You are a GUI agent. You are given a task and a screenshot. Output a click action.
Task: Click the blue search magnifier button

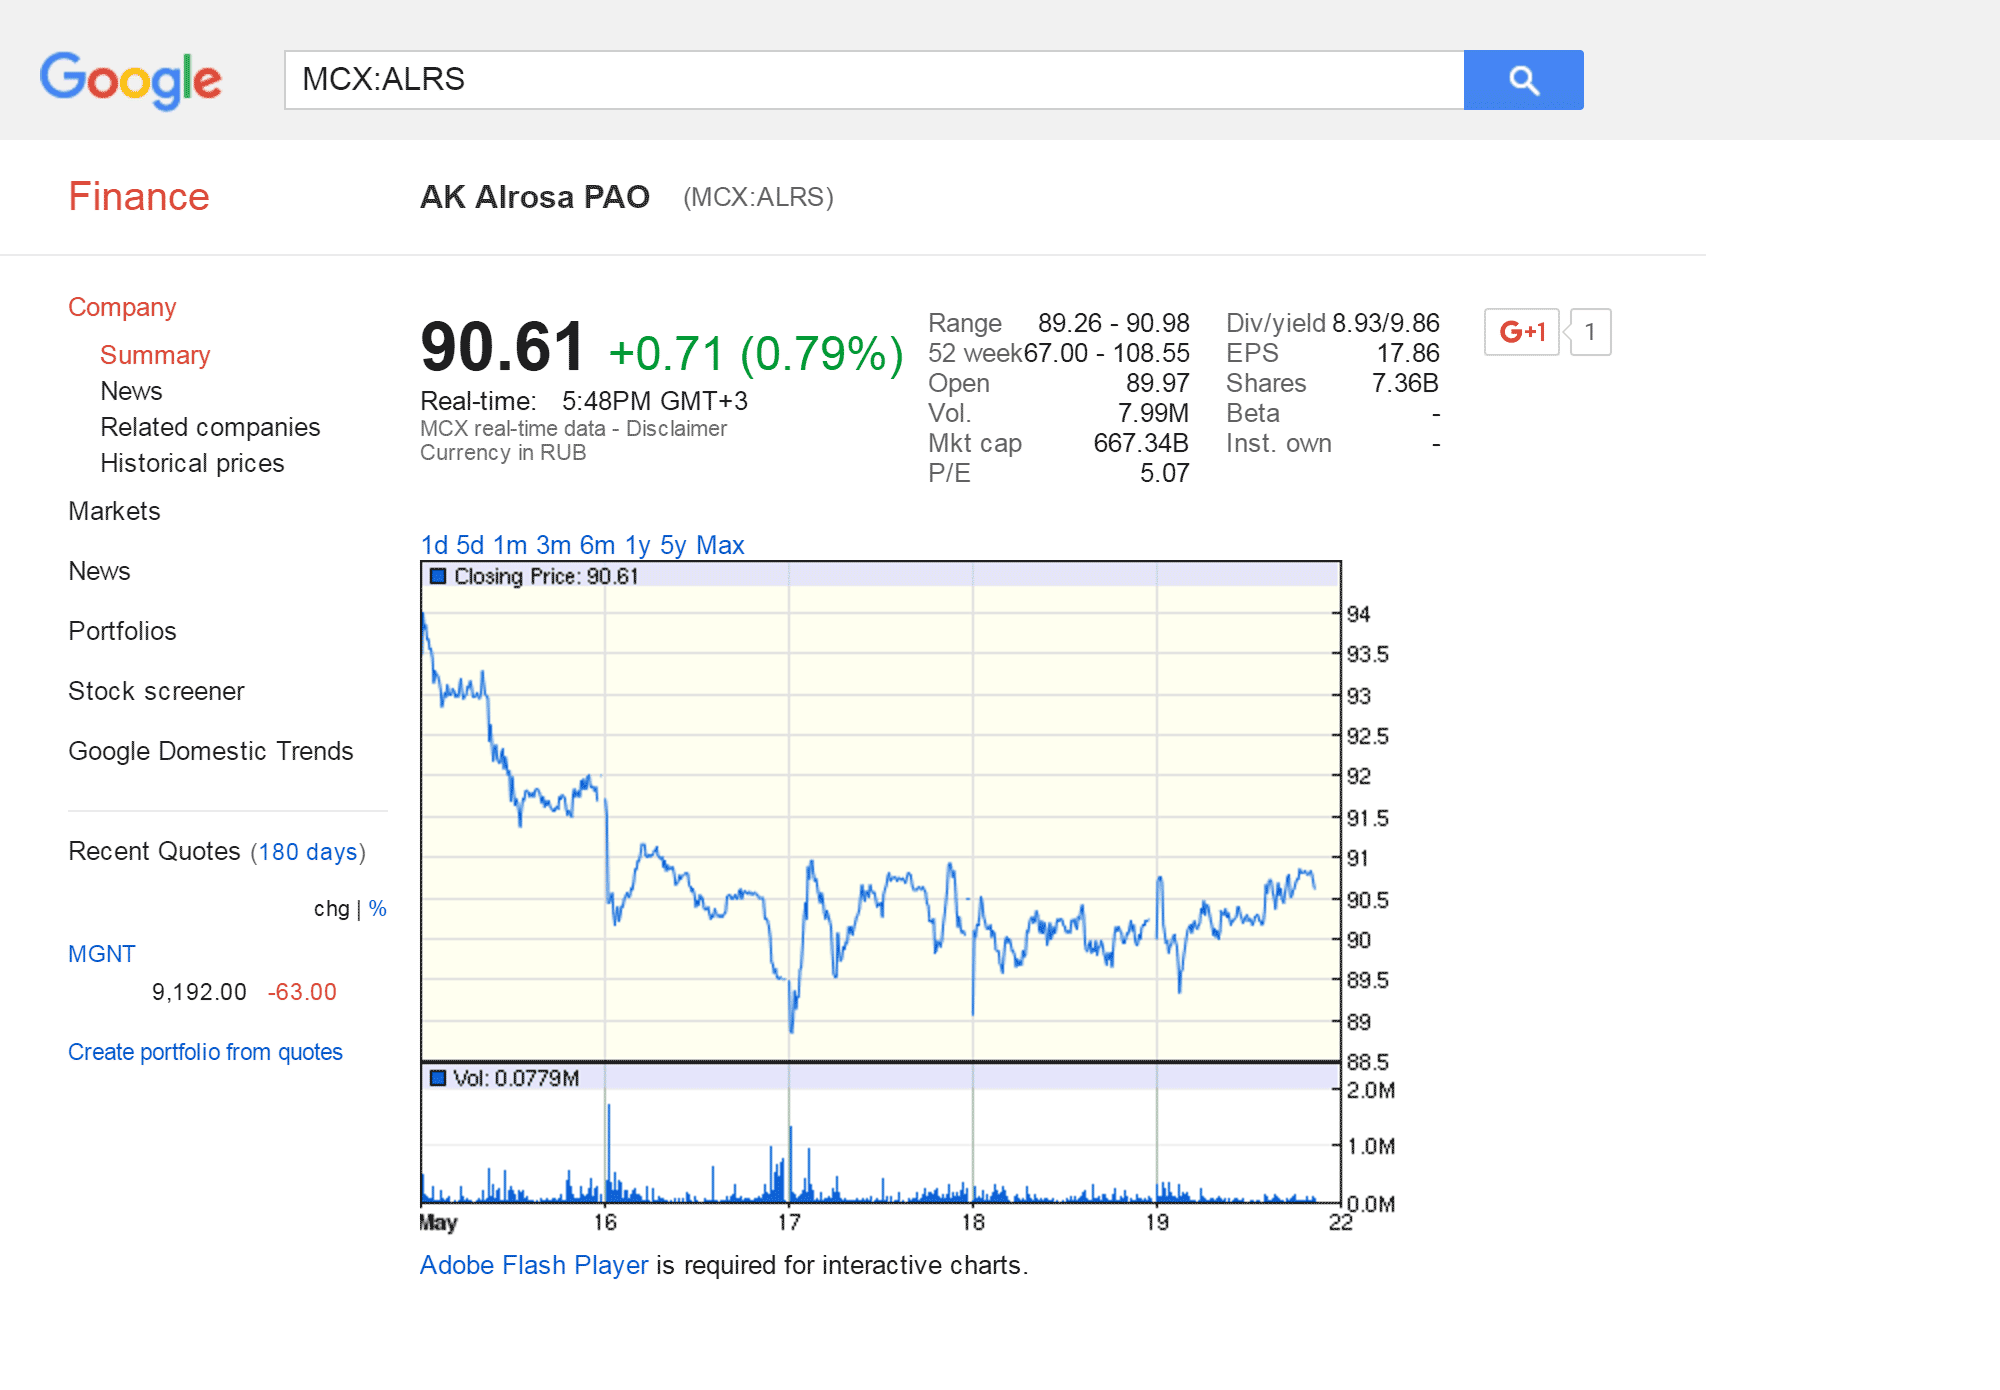pyautogui.click(x=1523, y=80)
